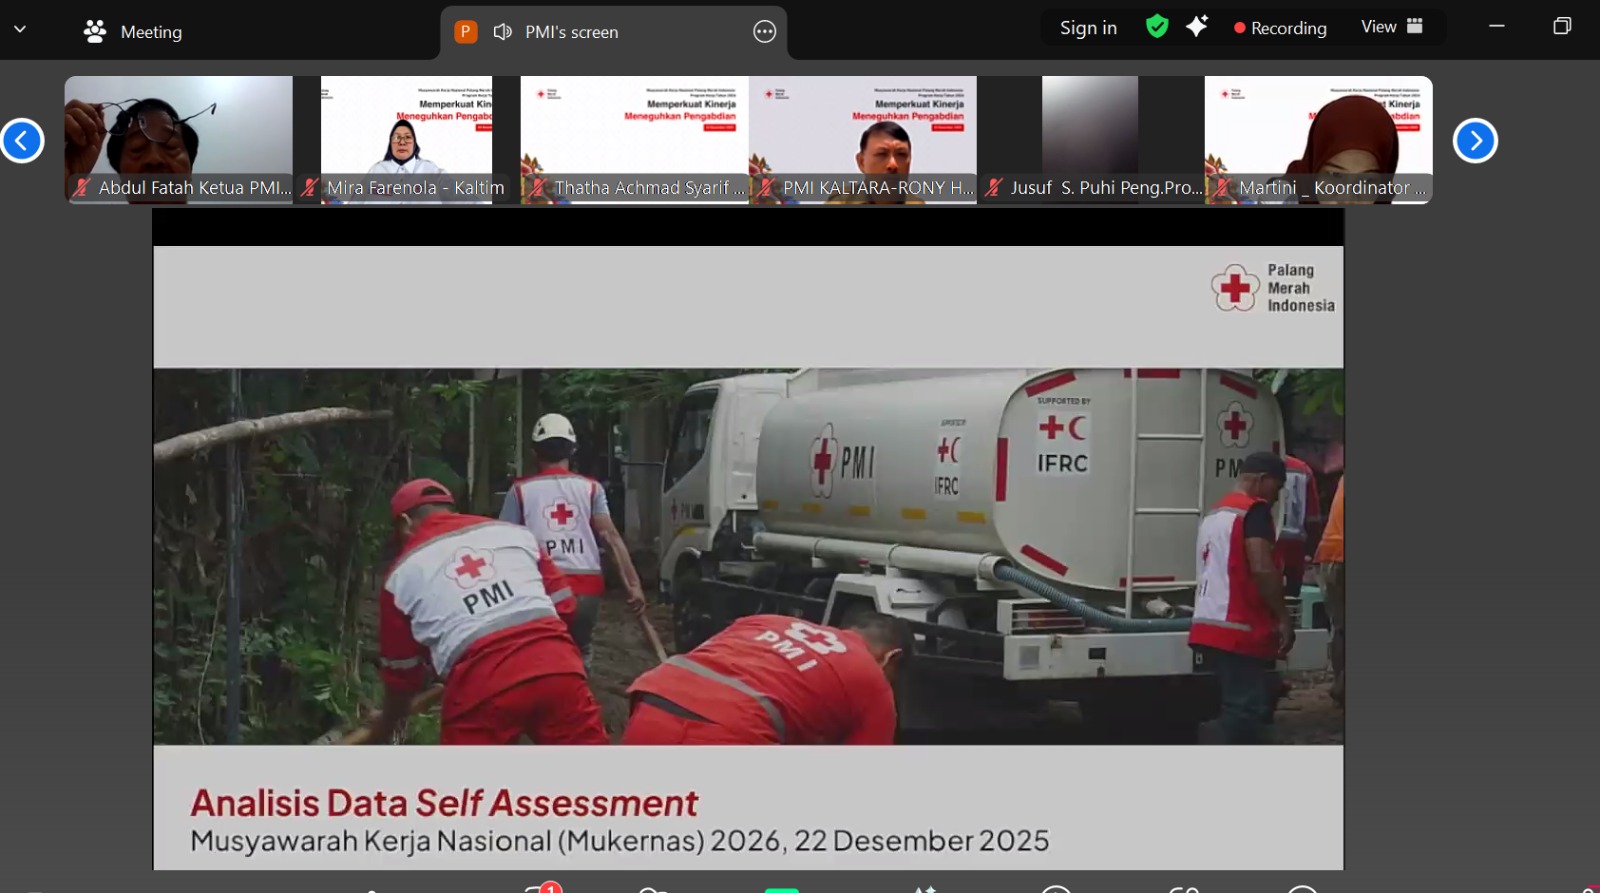Click the green shield security icon

[1157, 27]
